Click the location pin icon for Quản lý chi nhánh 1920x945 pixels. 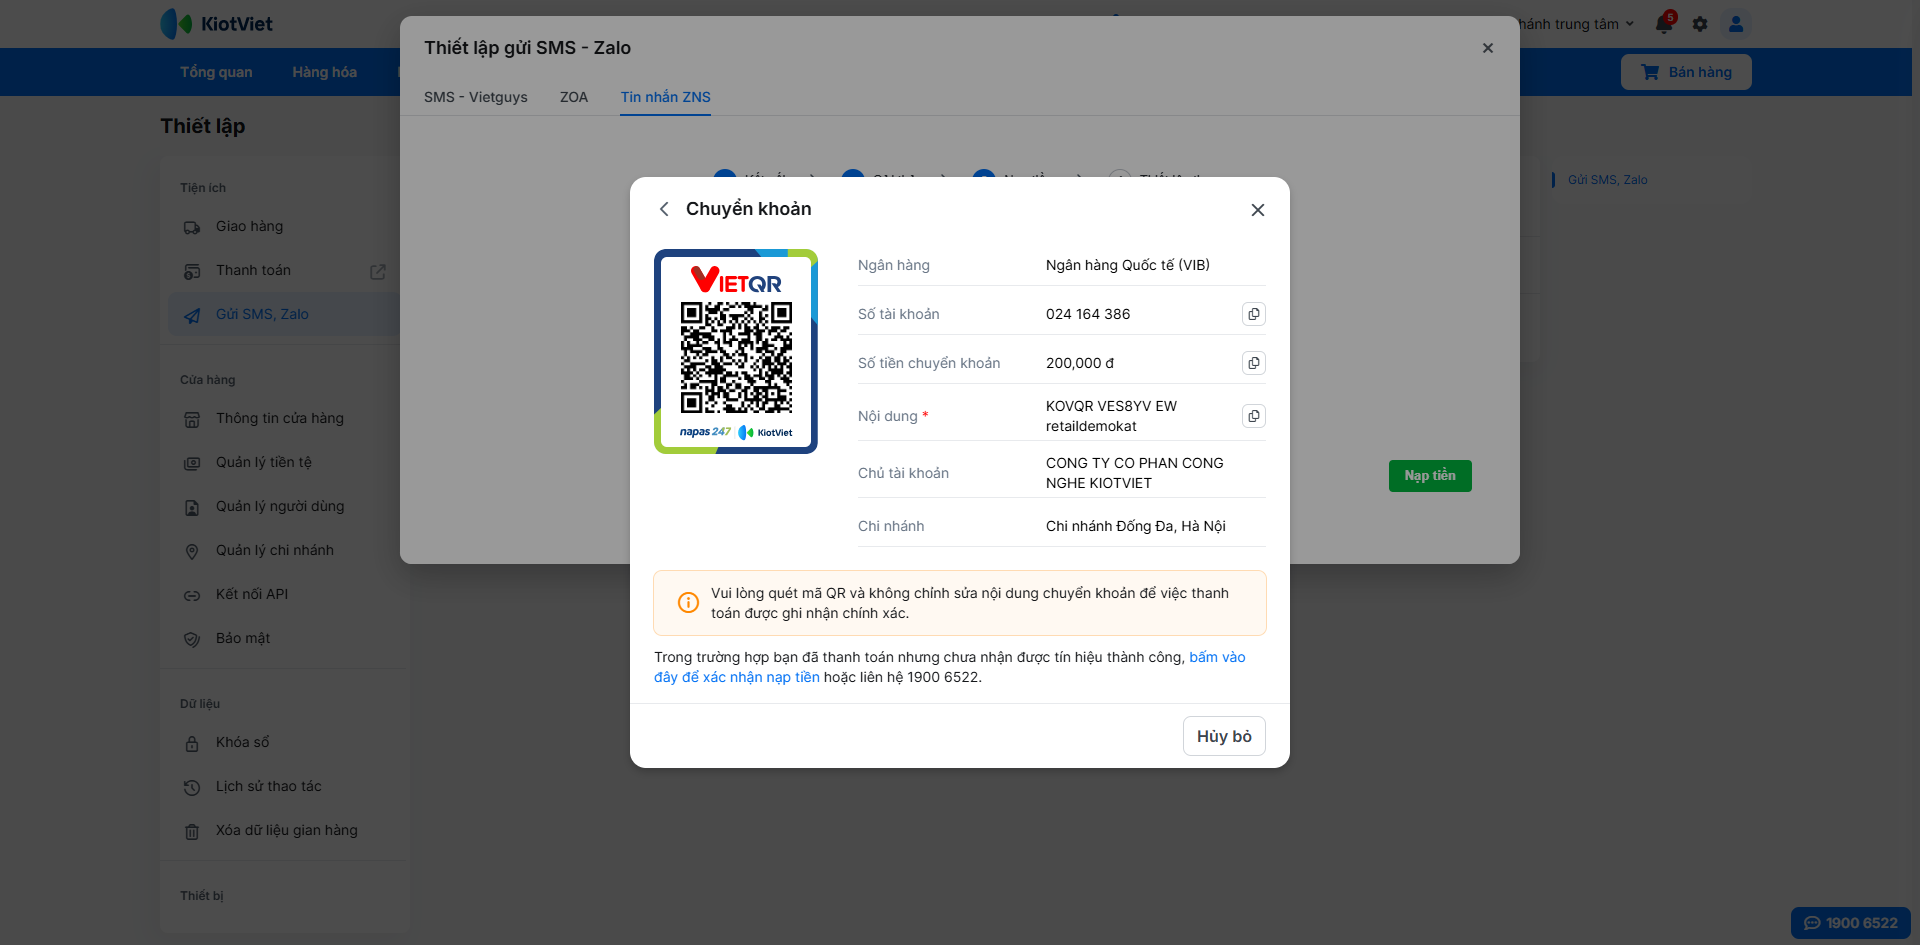[192, 552]
